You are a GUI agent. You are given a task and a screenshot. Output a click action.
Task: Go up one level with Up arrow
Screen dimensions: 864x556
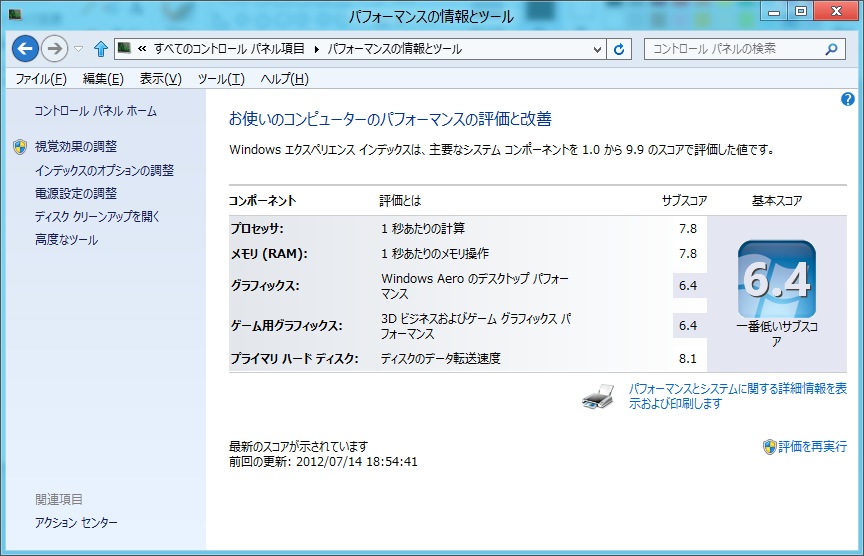[100, 49]
